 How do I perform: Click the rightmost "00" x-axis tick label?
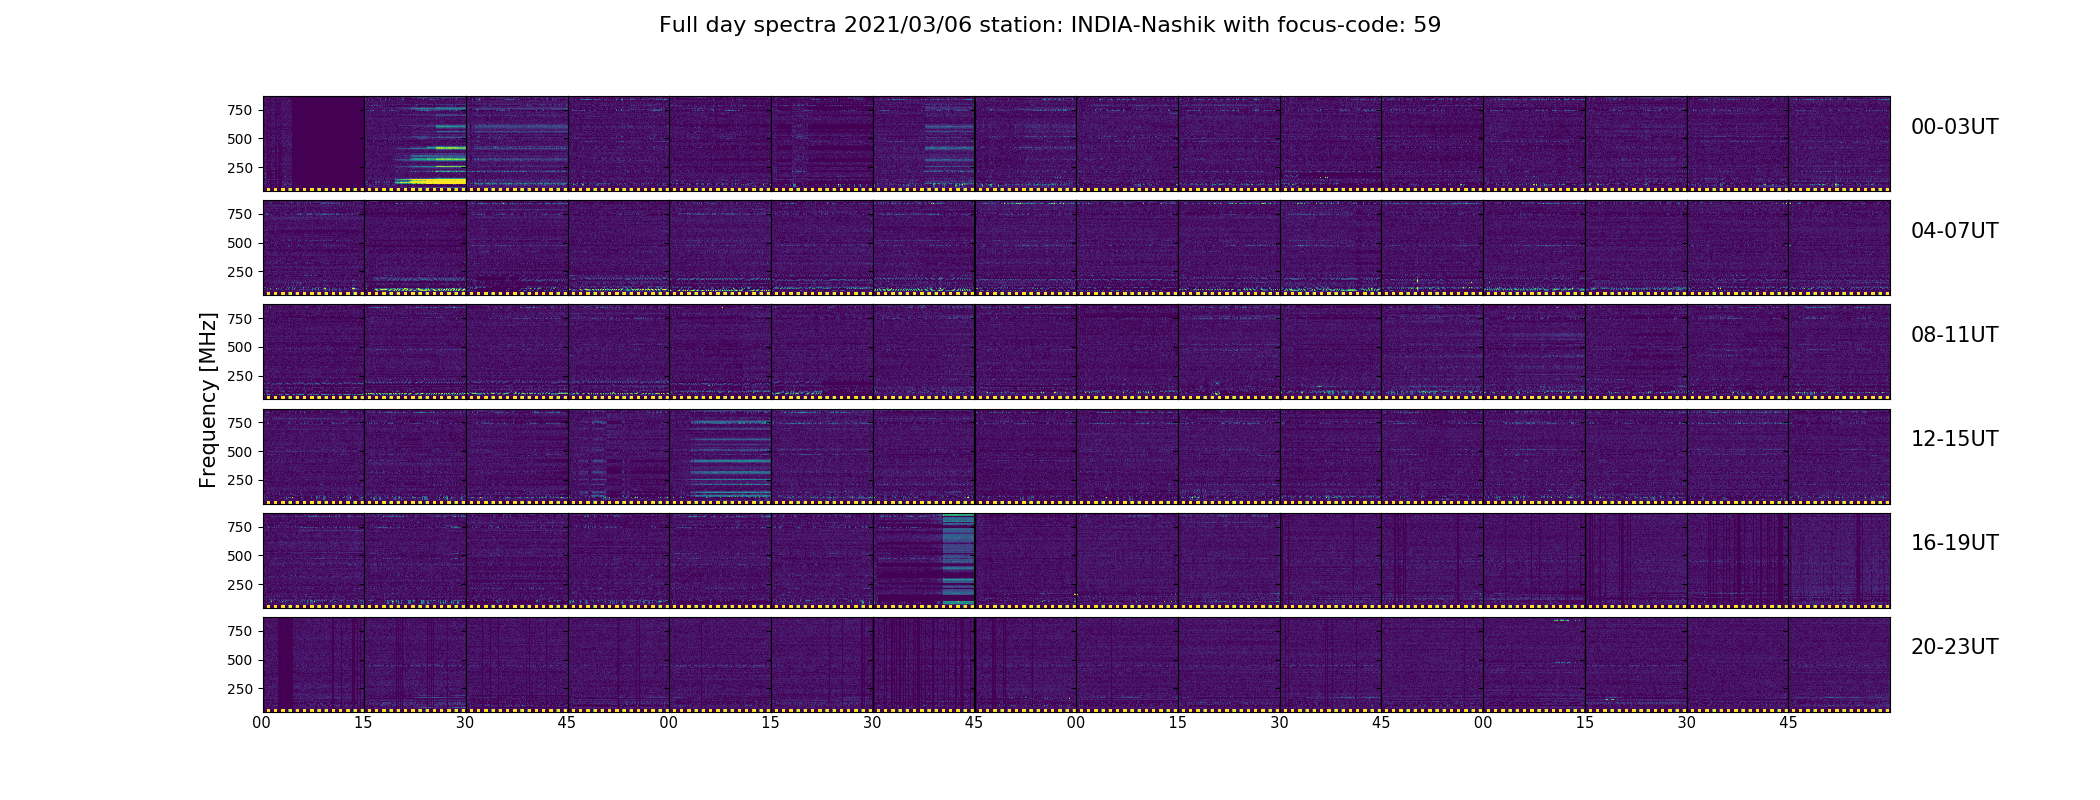point(1483,723)
